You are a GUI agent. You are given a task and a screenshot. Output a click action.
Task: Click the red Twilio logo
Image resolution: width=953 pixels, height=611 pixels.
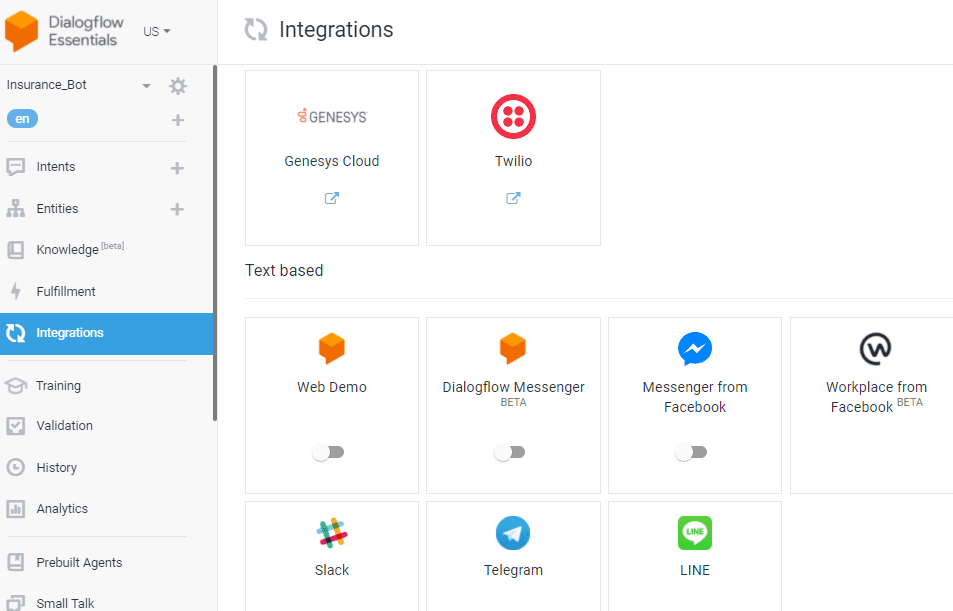point(514,116)
